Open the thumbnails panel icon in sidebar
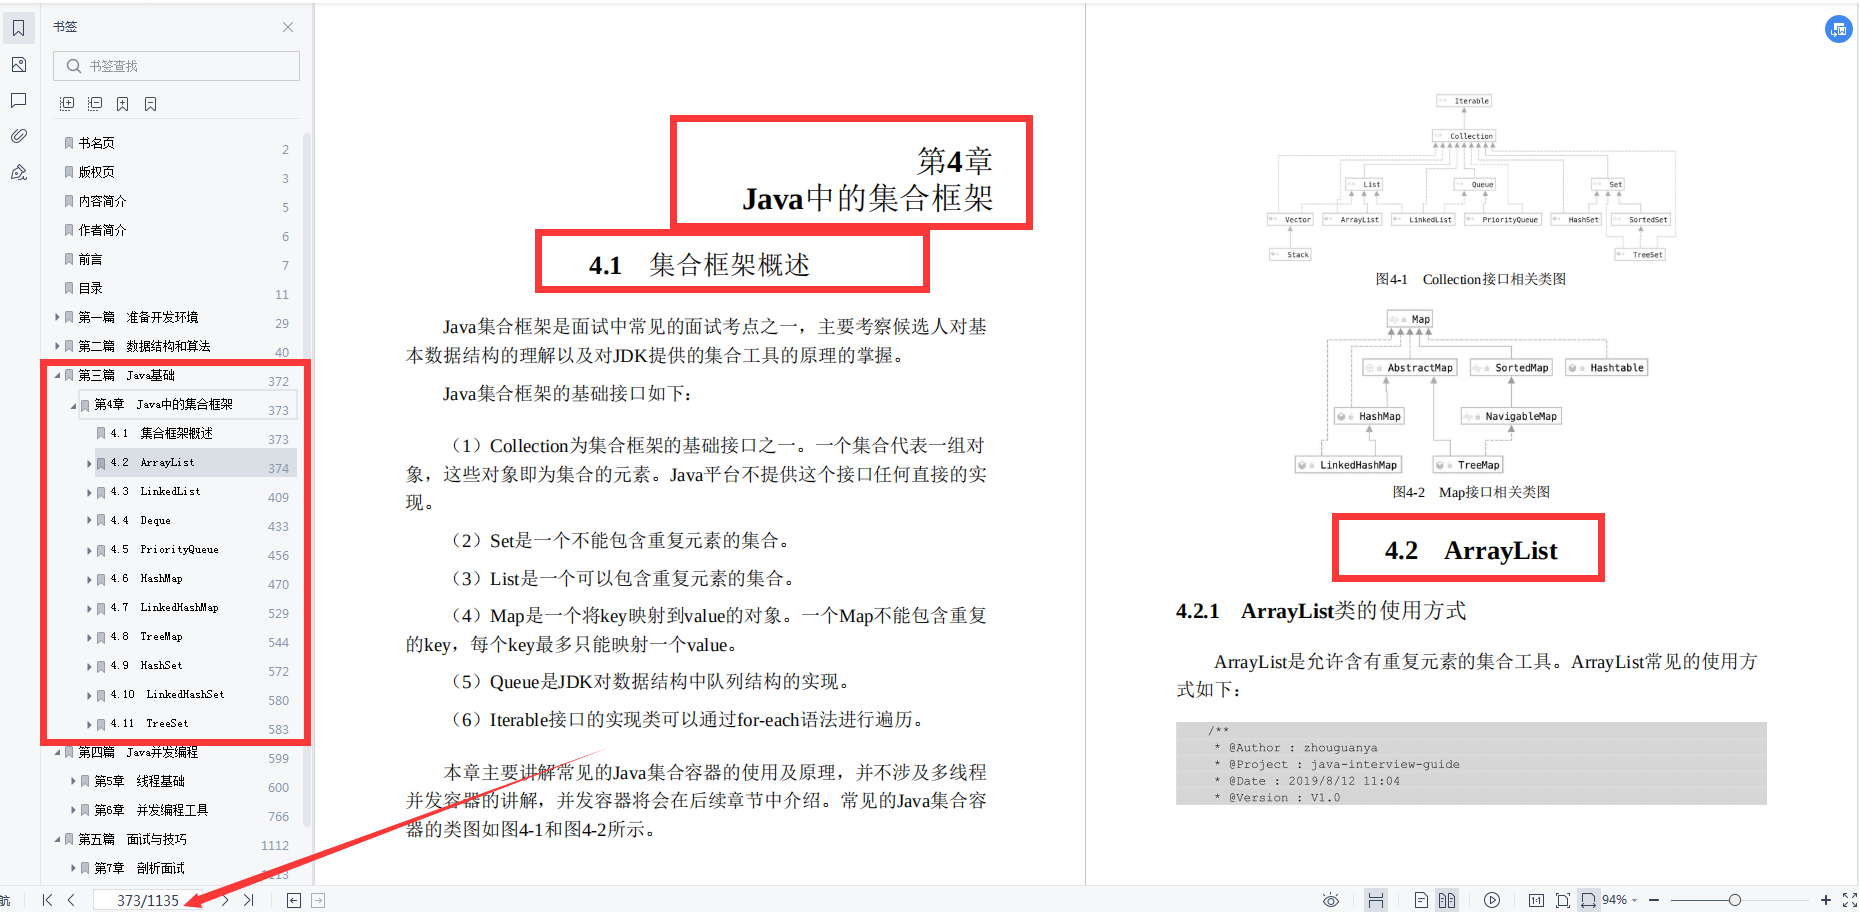 (18, 65)
